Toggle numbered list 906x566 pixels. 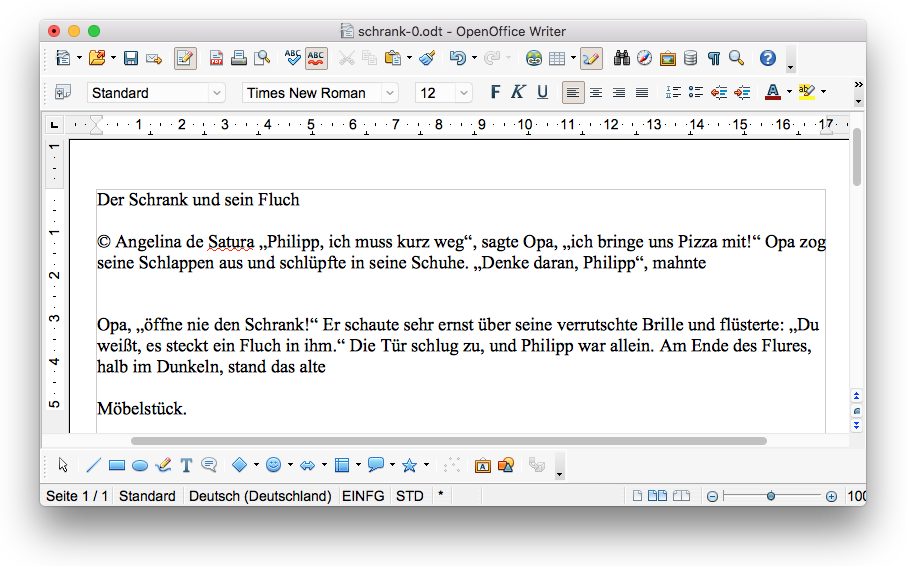[673, 92]
